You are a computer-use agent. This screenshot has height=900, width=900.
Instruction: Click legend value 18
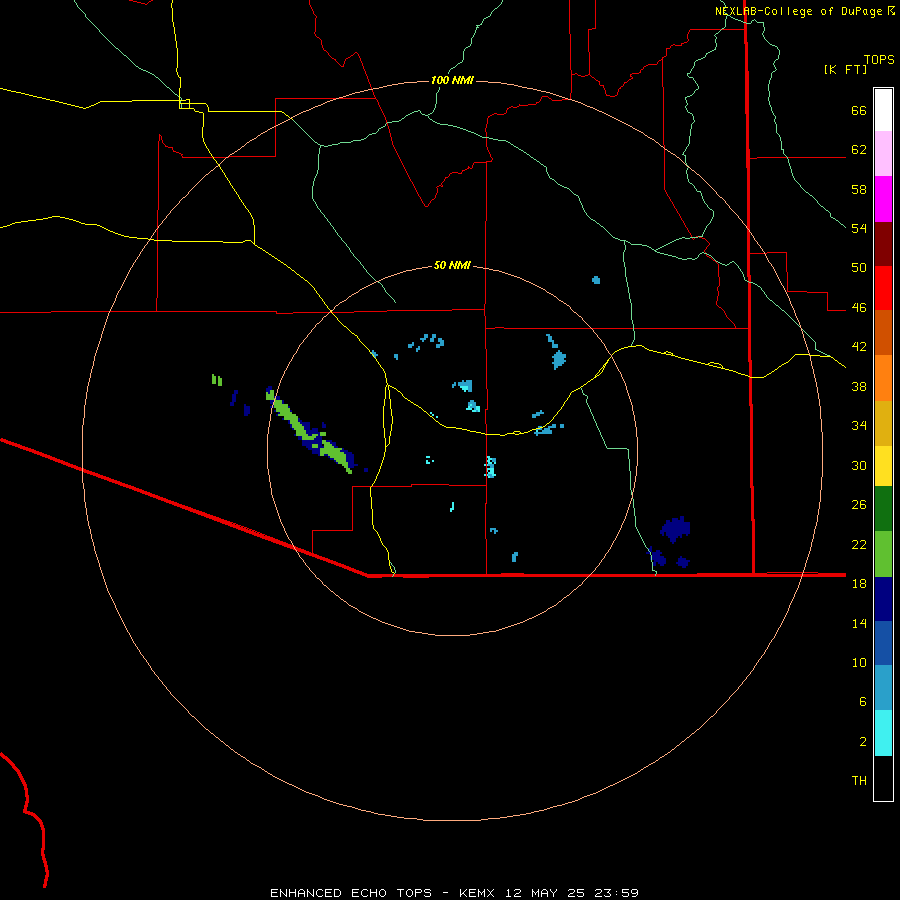tap(859, 584)
